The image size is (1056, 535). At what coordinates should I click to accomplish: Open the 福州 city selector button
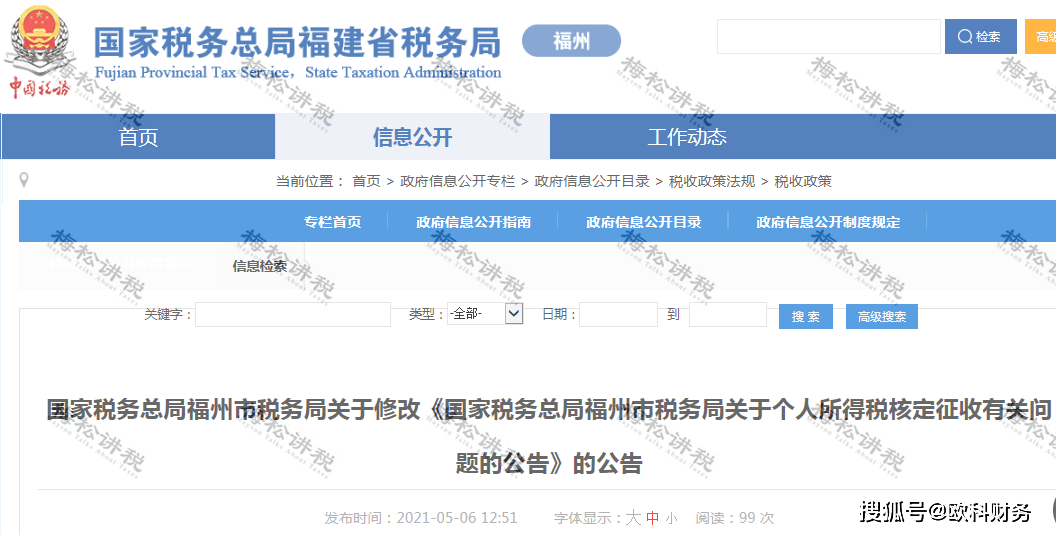point(571,41)
